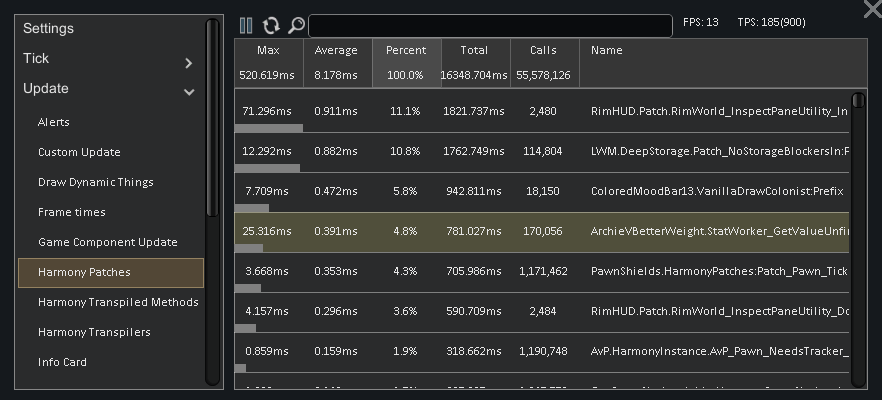Pause the profiler with the pause icon

[246, 26]
